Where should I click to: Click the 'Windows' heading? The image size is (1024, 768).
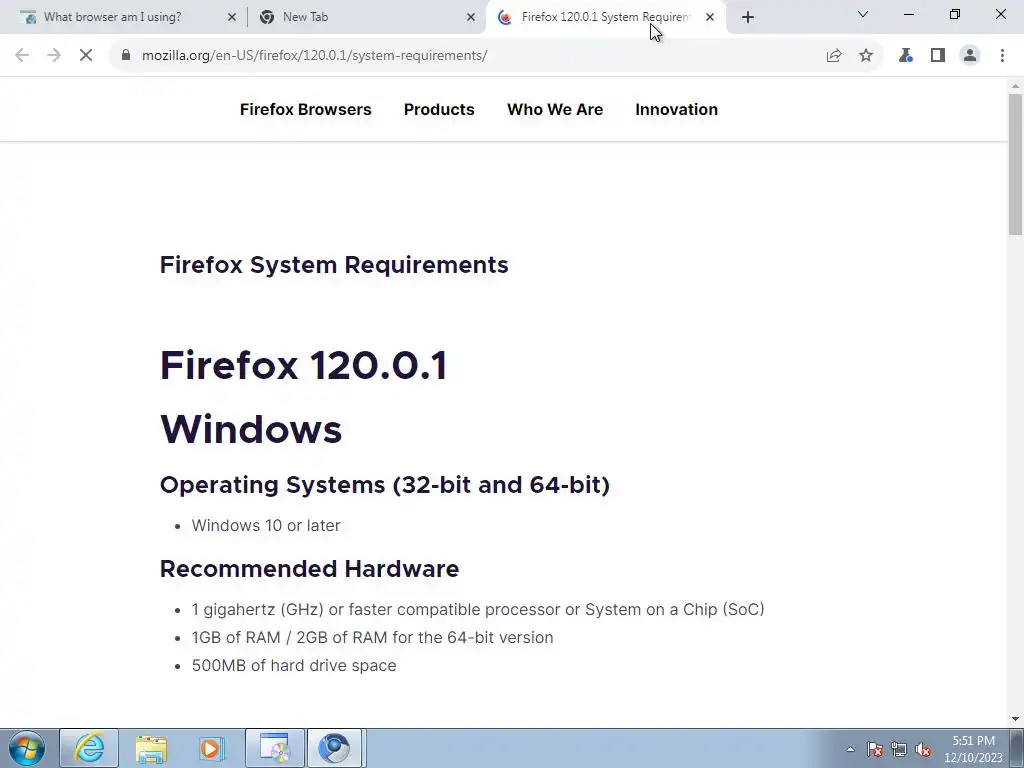click(251, 430)
